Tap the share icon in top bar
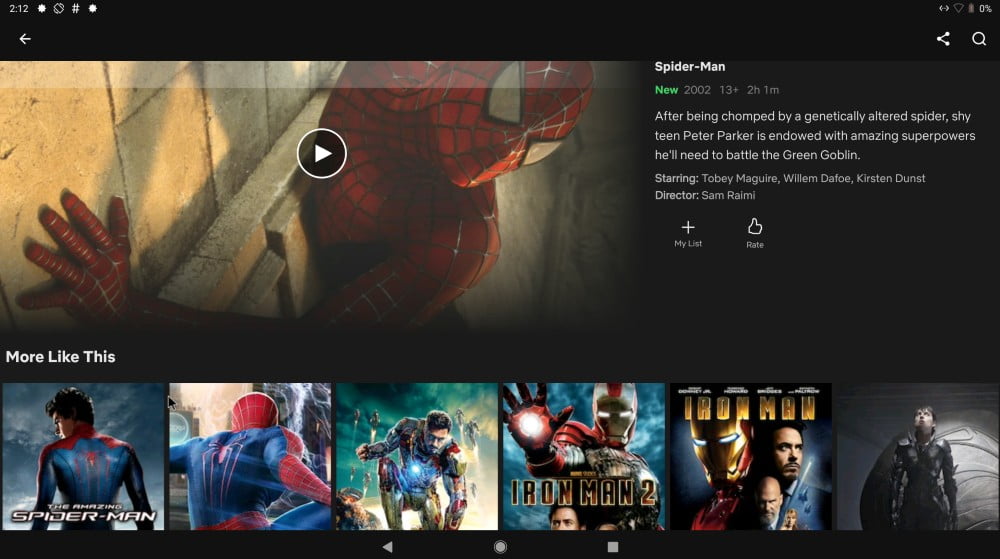 pos(943,39)
